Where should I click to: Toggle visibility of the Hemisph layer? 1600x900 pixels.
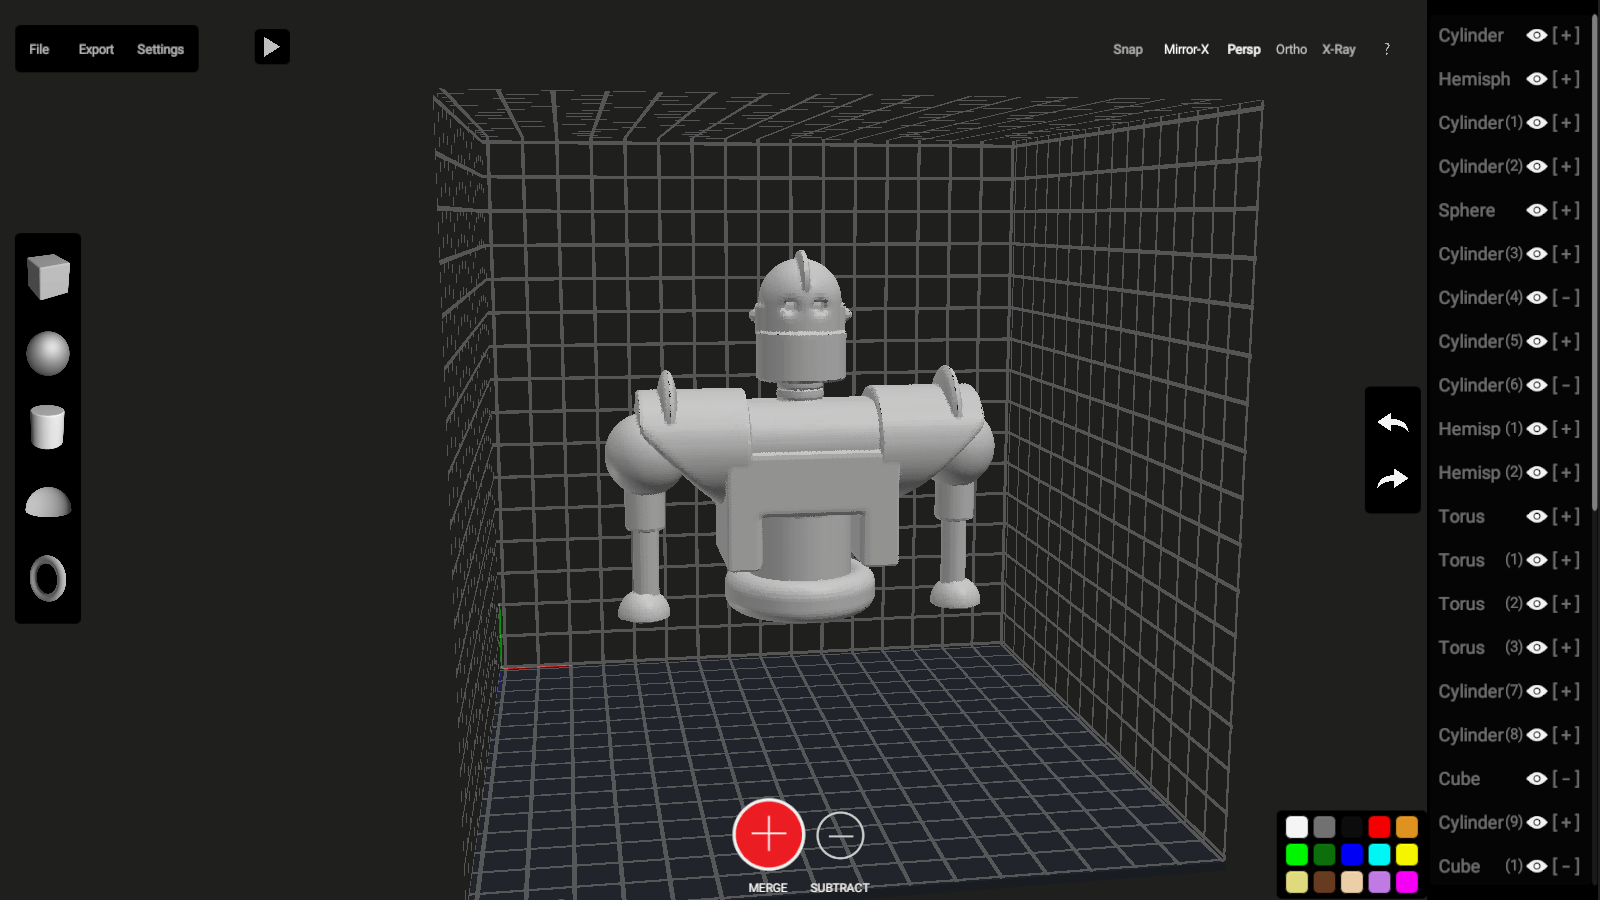[1537, 79]
